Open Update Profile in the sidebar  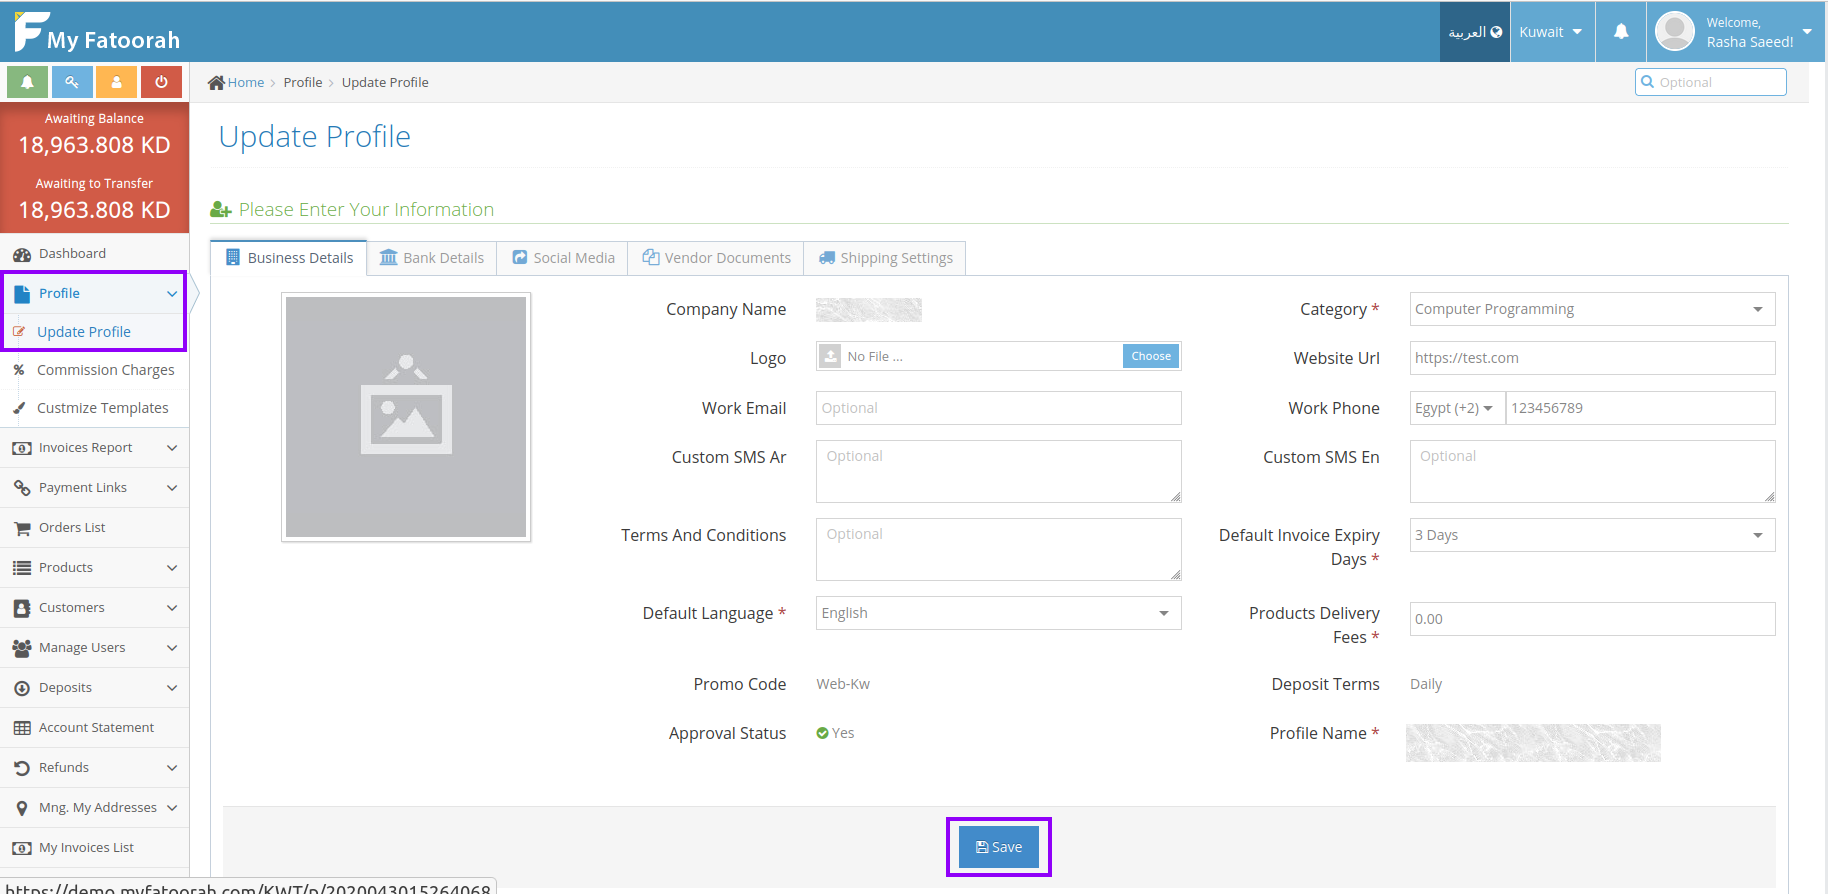84,332
